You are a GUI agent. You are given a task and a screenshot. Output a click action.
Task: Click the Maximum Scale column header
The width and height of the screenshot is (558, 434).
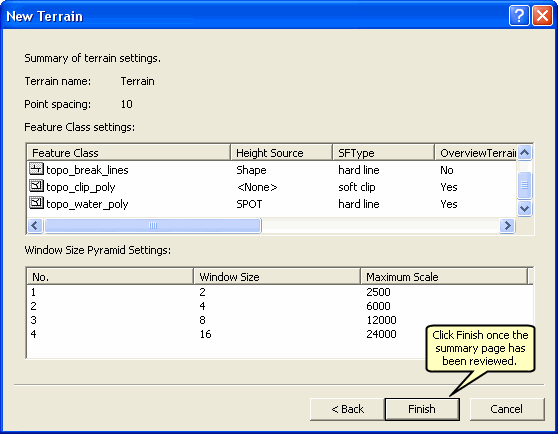[x=444, y=276]
